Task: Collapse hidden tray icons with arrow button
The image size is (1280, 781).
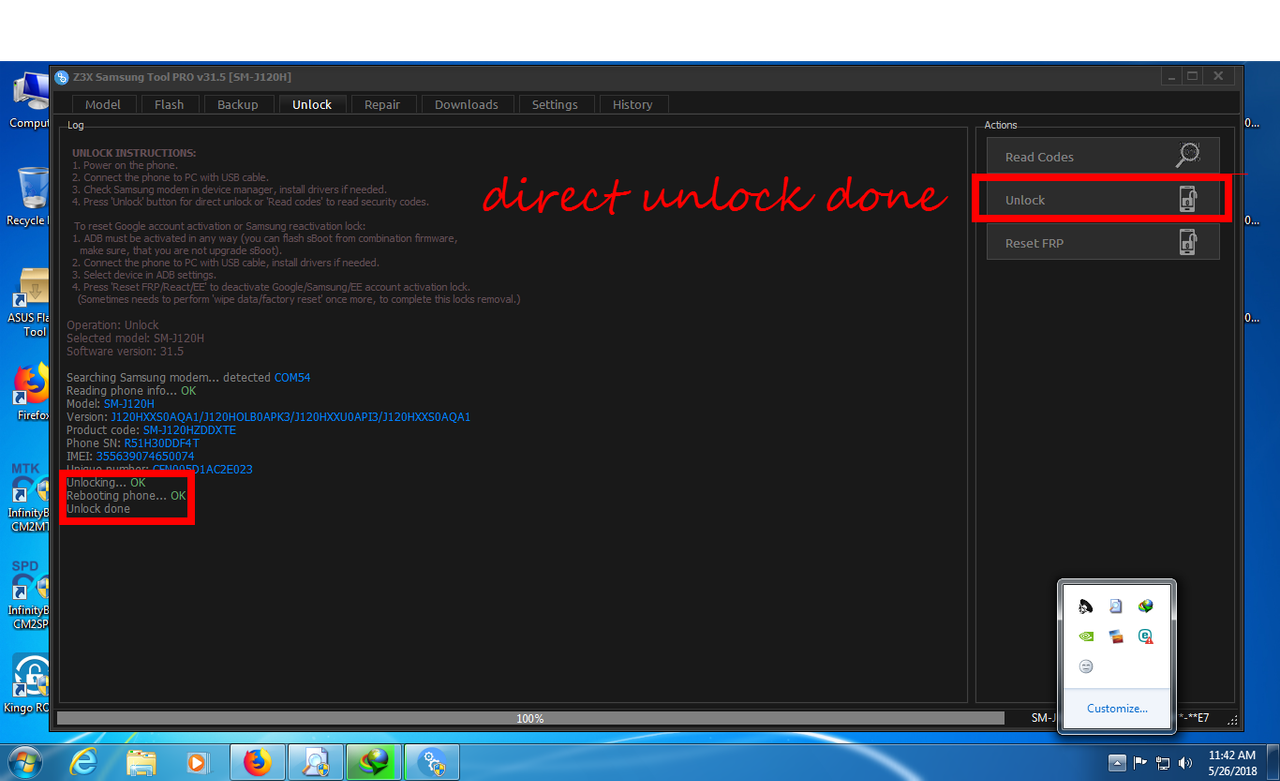Action: (1117, 762)
